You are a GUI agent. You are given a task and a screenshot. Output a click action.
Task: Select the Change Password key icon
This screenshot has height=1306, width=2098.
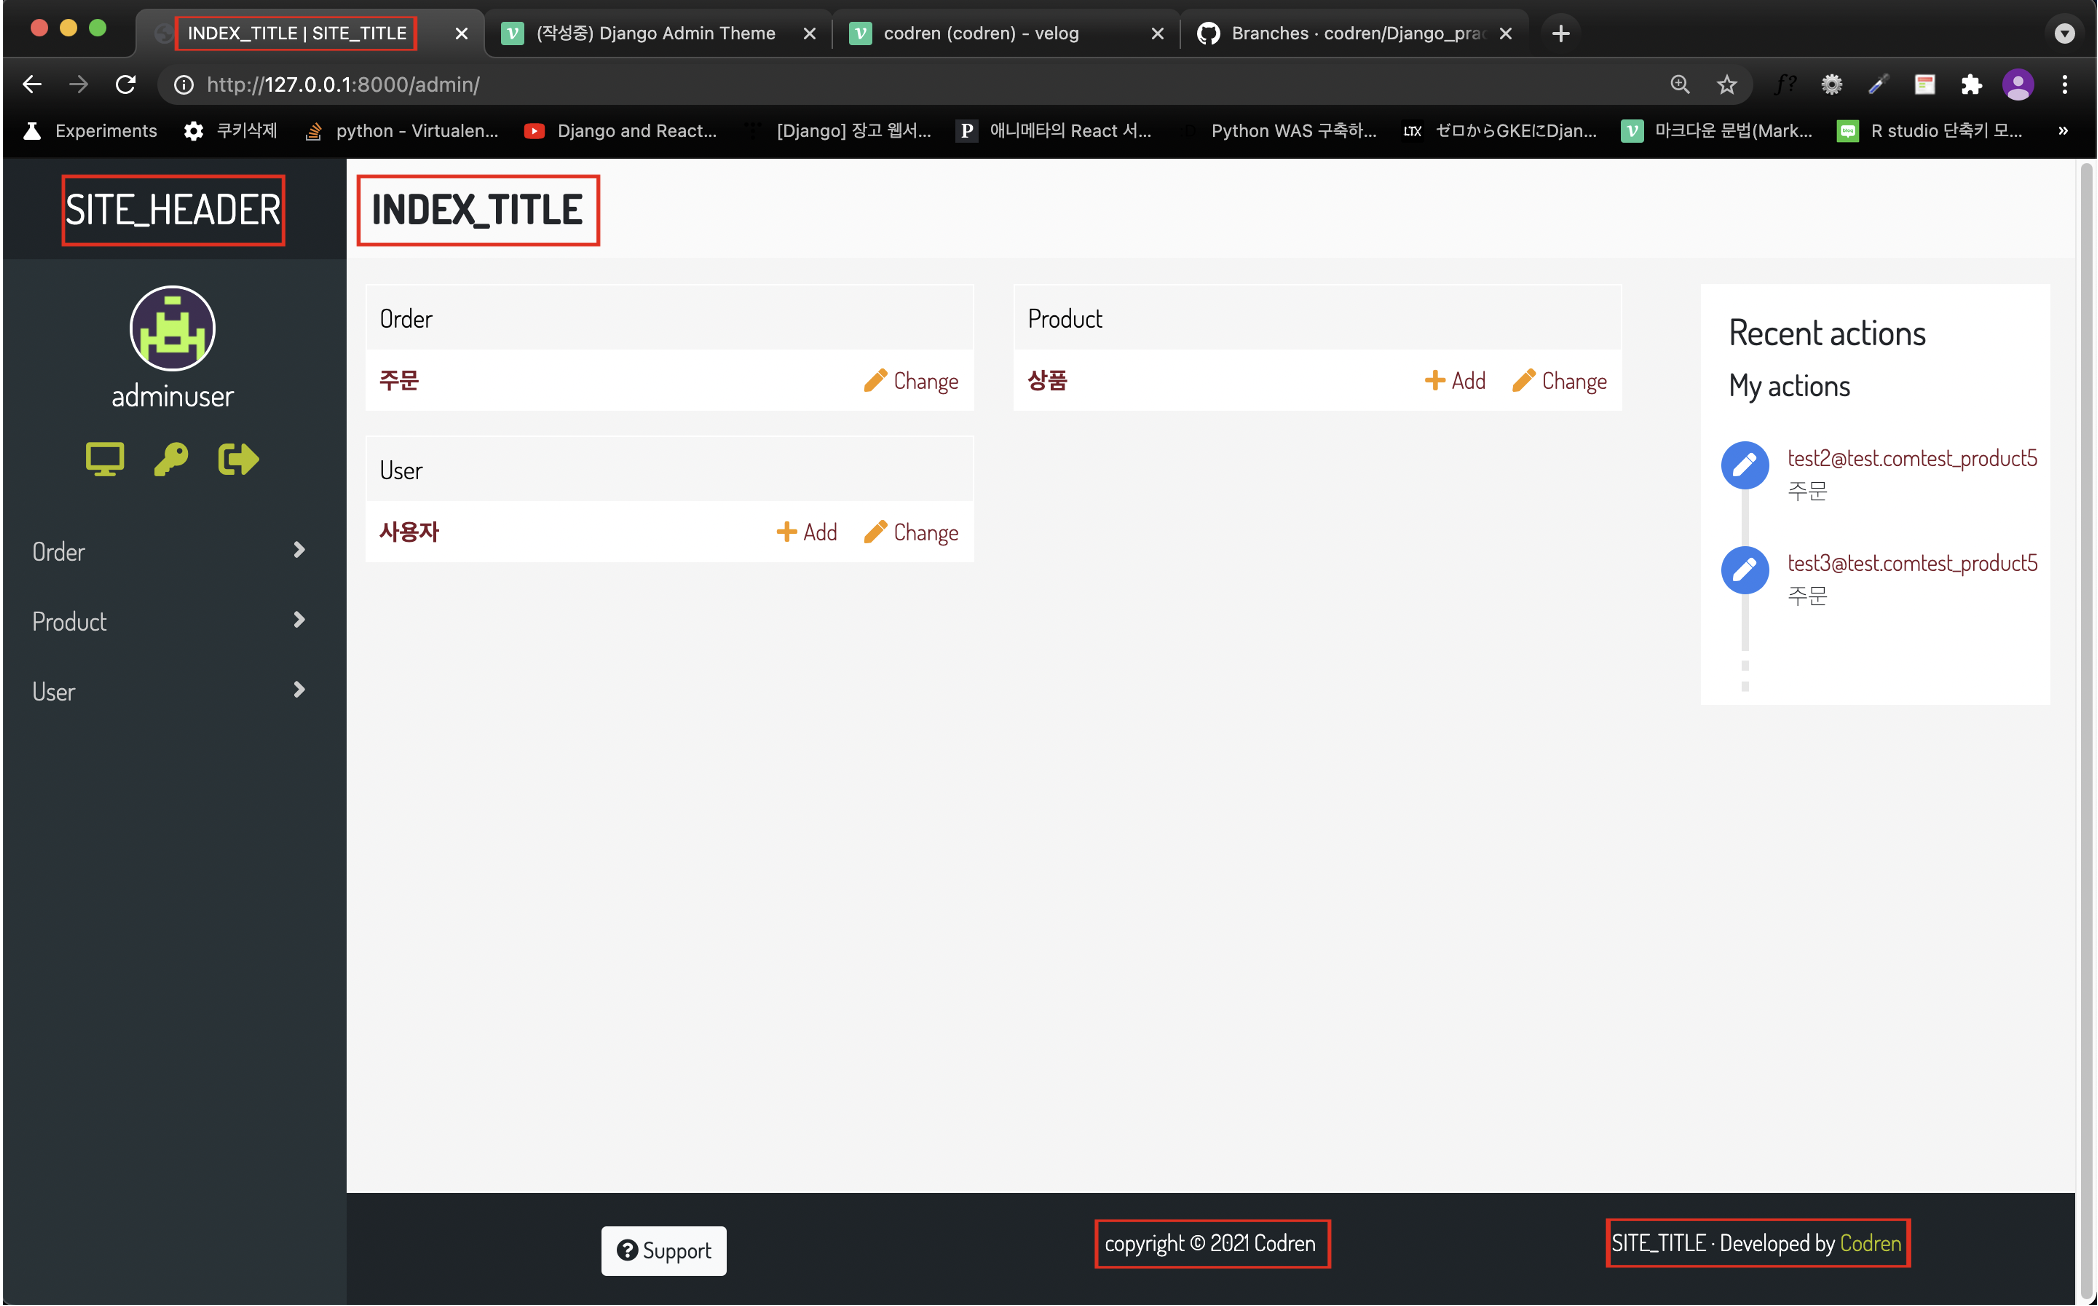[171, 458]
